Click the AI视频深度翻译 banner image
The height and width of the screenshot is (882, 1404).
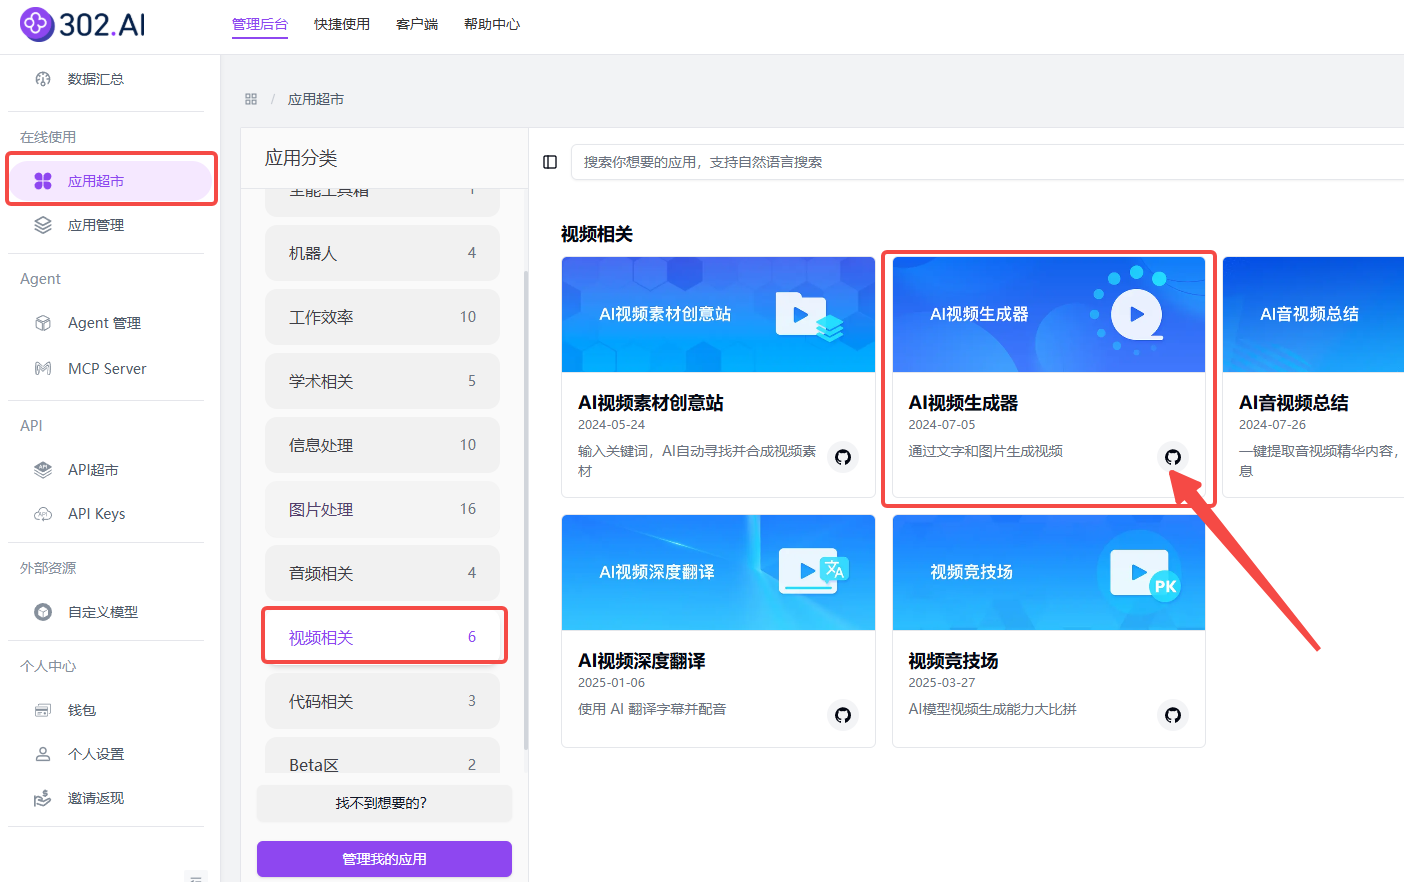pyautogui.click(x=718, y=572)
